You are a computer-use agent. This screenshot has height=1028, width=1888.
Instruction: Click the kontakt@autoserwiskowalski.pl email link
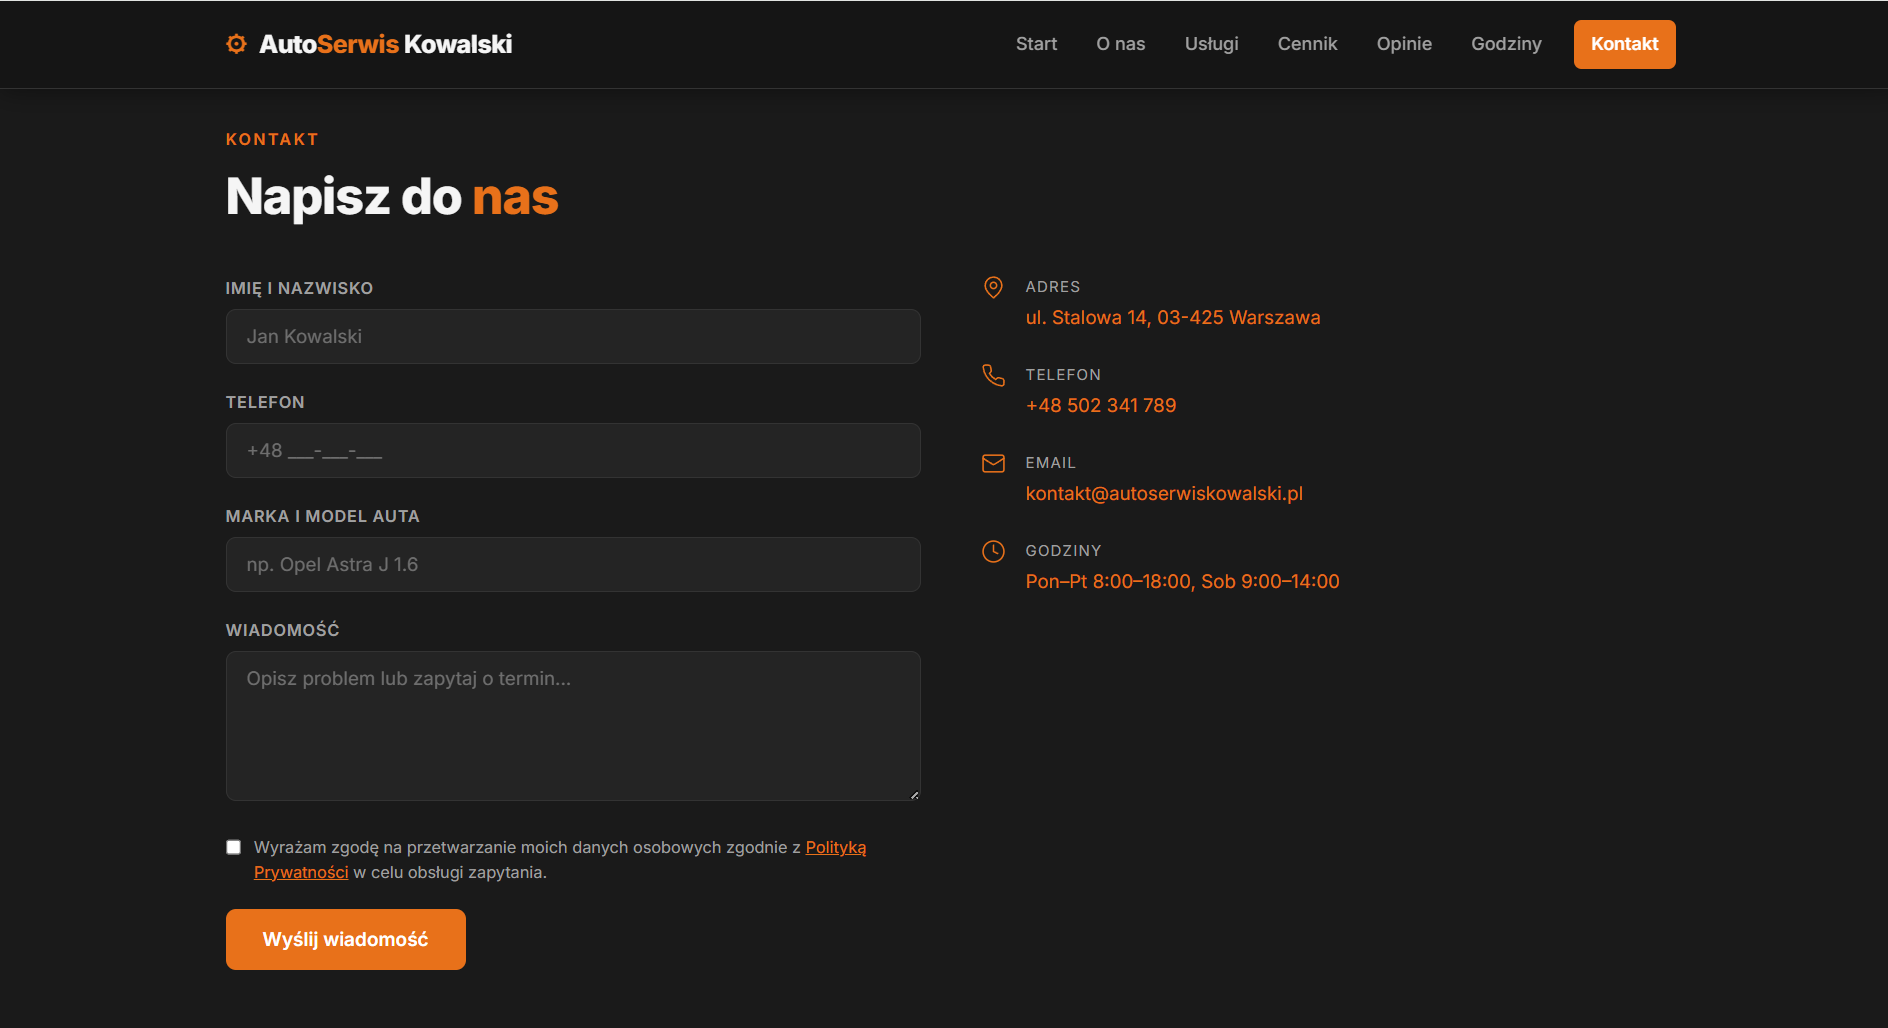tap(1164, 493)
